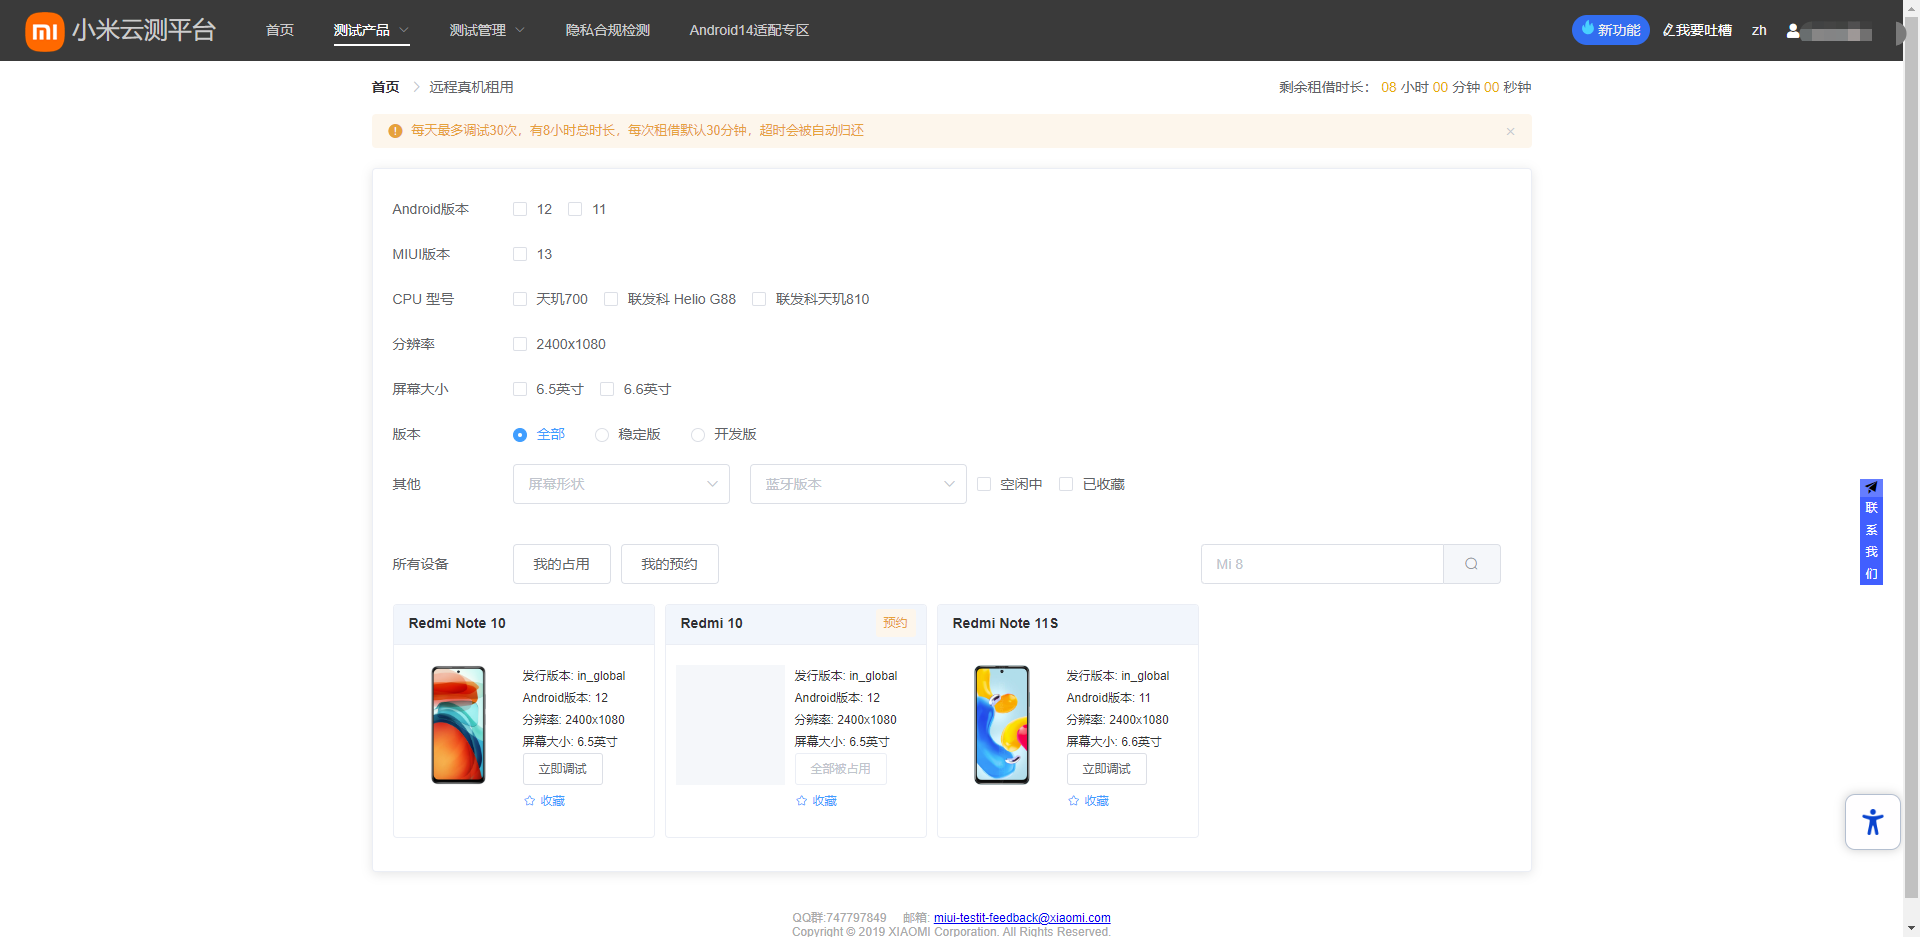Open the 屏幕形状 dropdown
Image resolution: width=1920 pixels, height=937 pixels.
pyautogui.click(x=621, y=484)
